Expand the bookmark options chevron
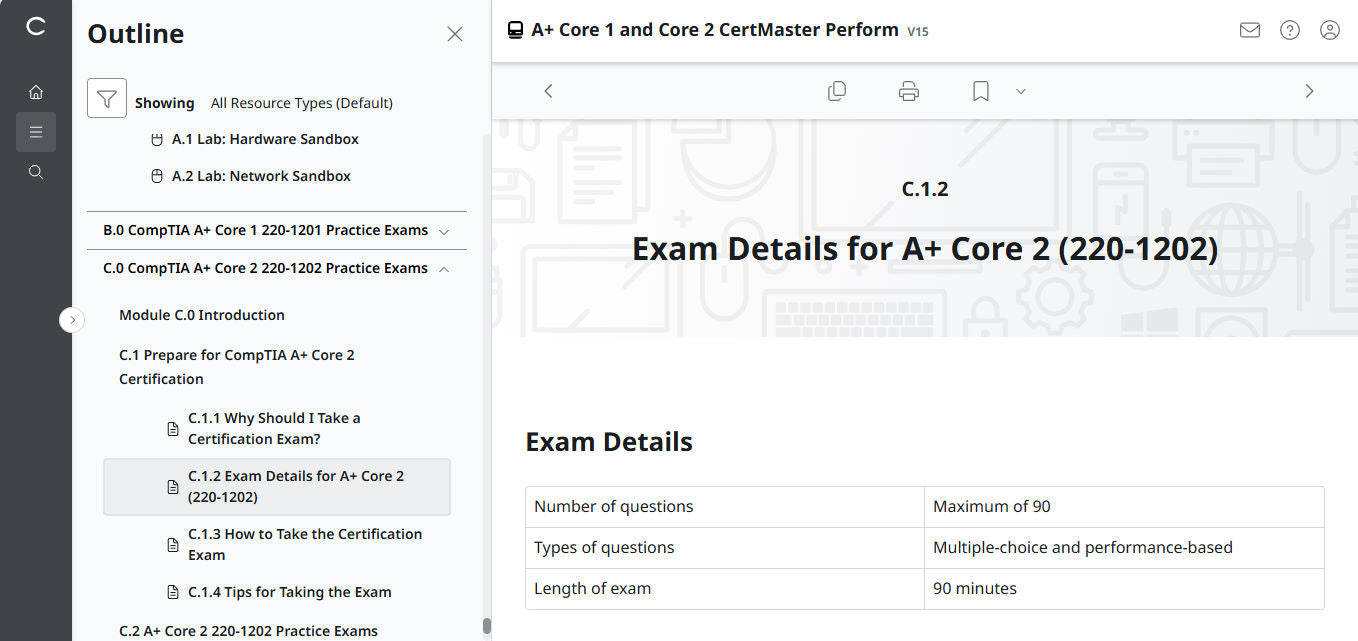 (x=1020, y=91)
